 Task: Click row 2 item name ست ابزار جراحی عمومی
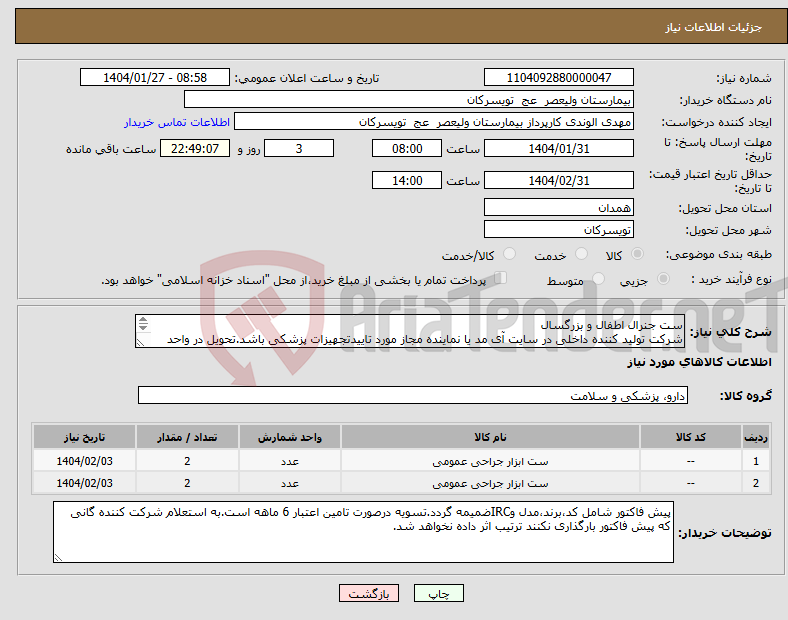point(490,483)
